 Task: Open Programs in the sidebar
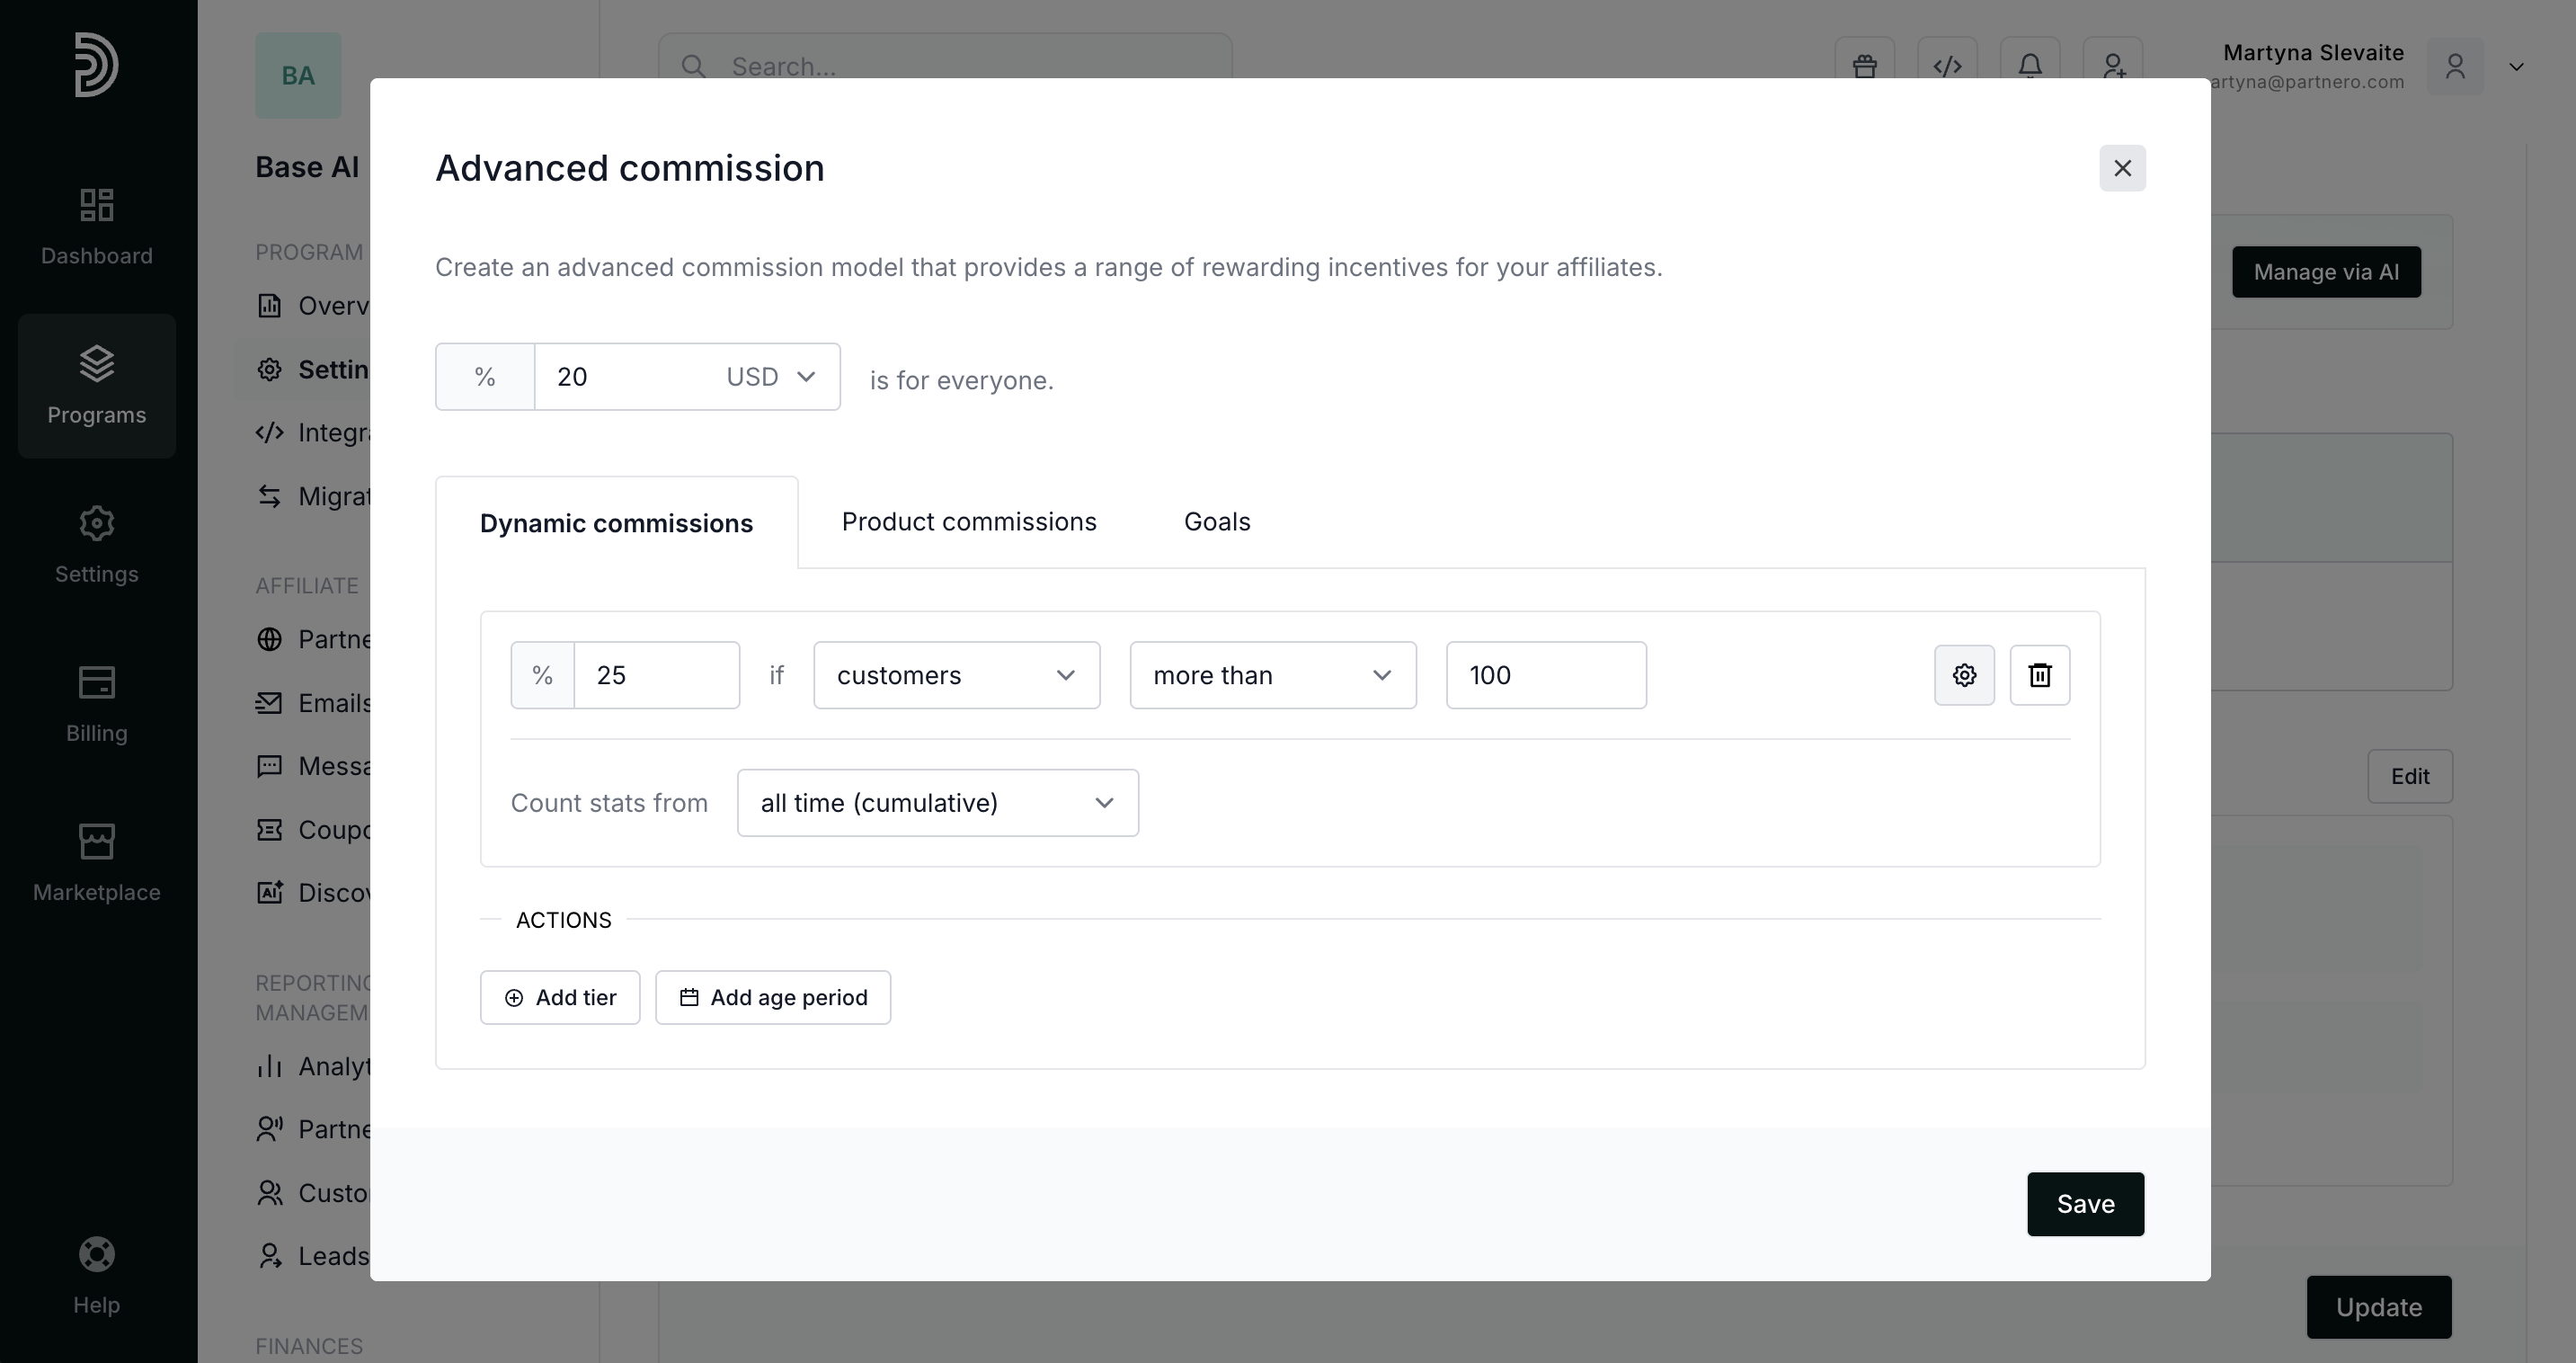coord(97,386)
